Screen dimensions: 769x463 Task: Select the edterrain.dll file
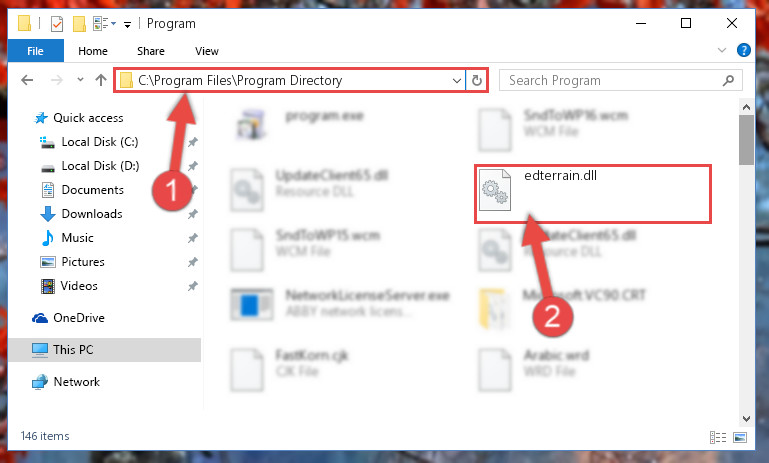(592, 194)
